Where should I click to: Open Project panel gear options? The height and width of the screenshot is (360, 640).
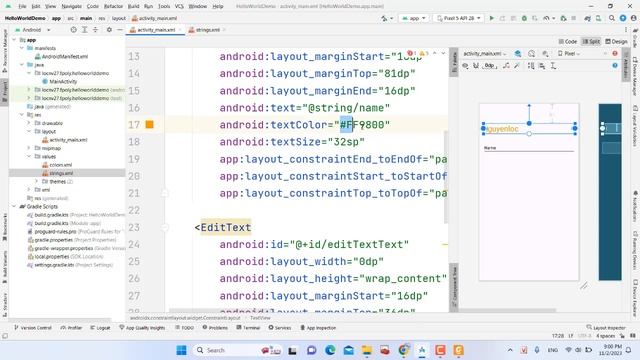pos(109,30)
